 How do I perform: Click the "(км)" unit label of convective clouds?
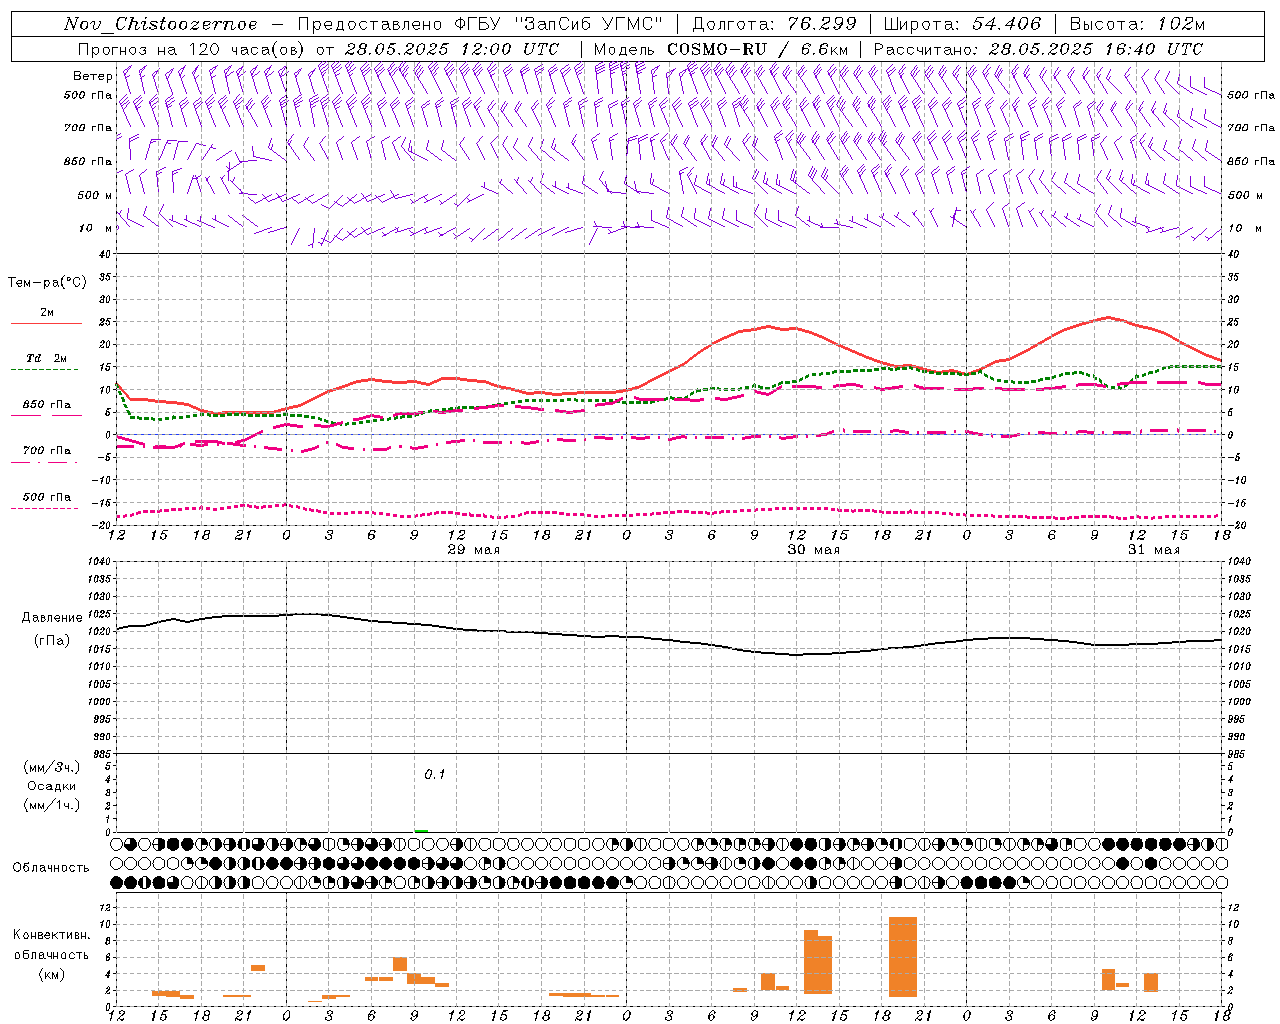(x=52, y=973)
